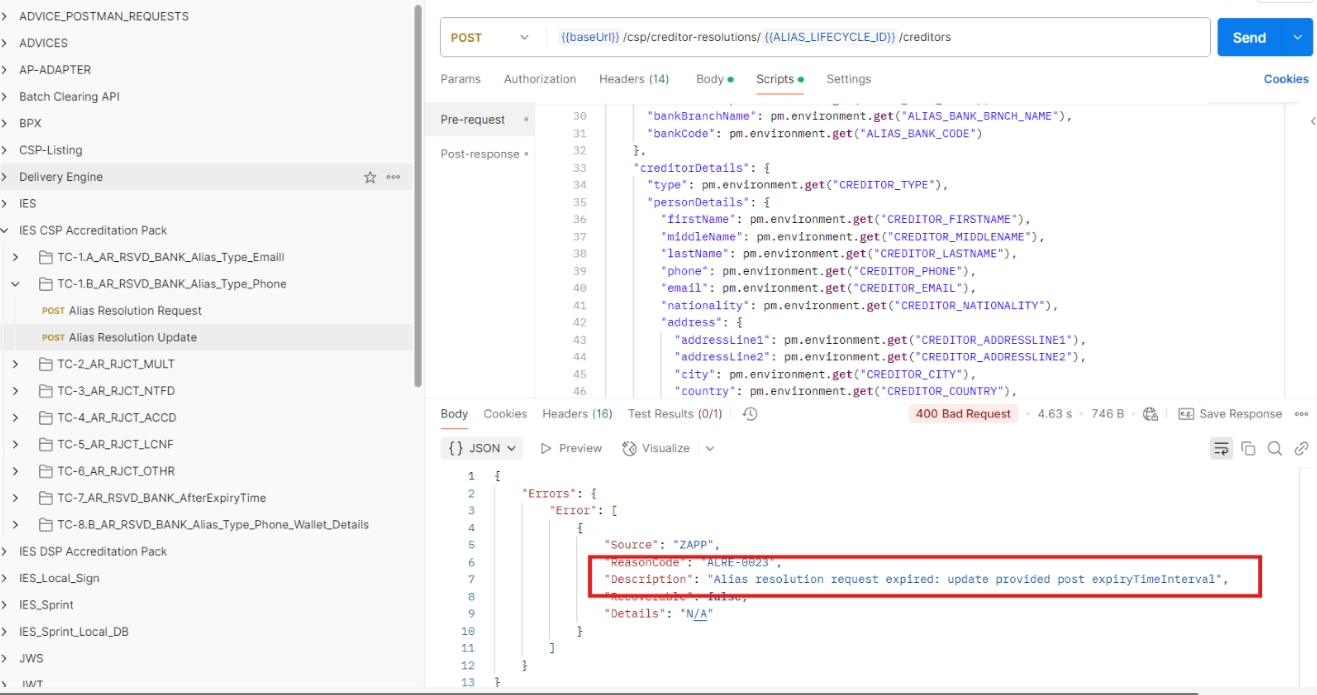Select the CSP-Listing collection
Viewport: 1317px width, 695px height.
pos(51,150)
